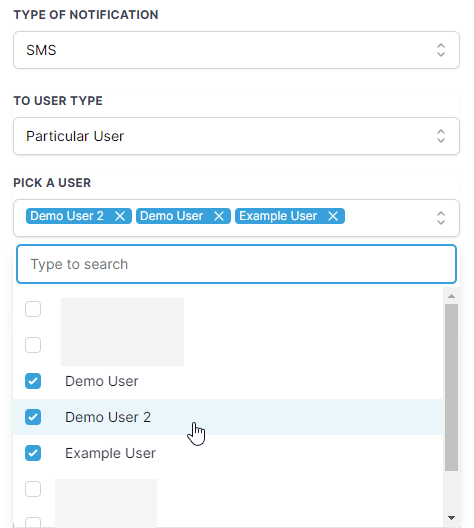Viewport: 474px width, 528px height.
Task: Click the user list scrollbar down arrow
Action: click(451, 518)
